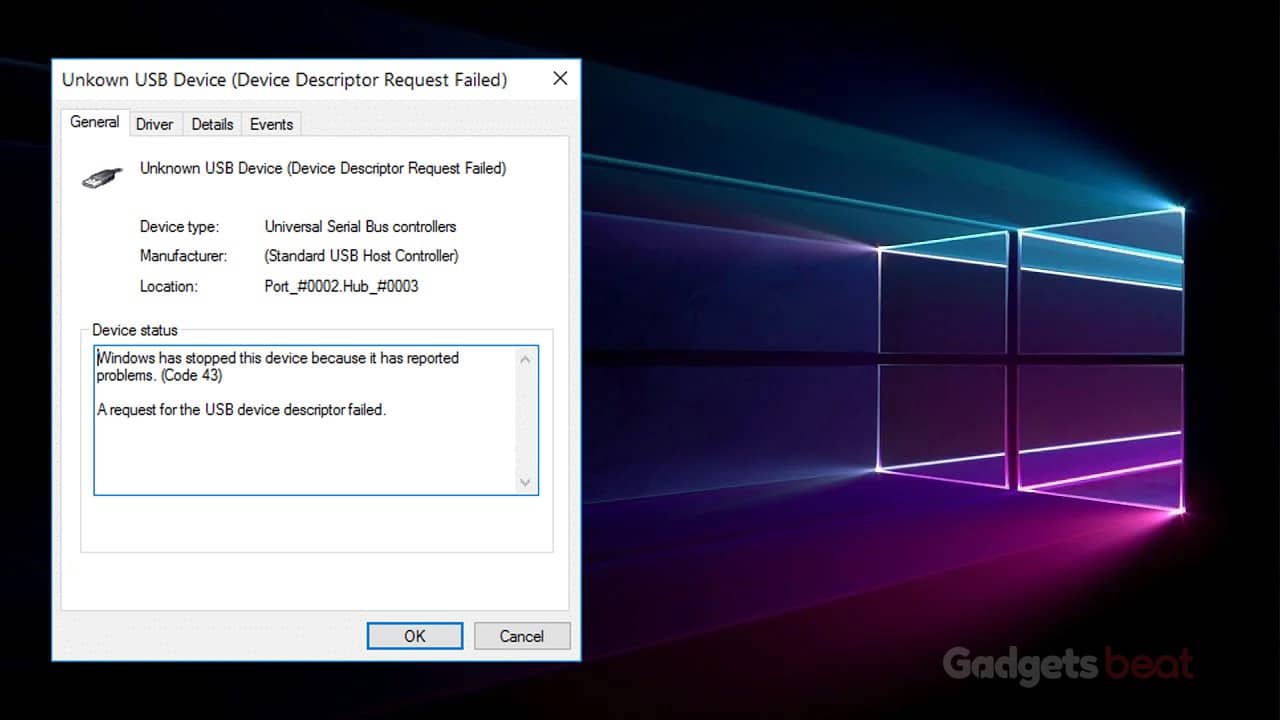Click the Unknown USB Device header text

[x=323, y=168]
